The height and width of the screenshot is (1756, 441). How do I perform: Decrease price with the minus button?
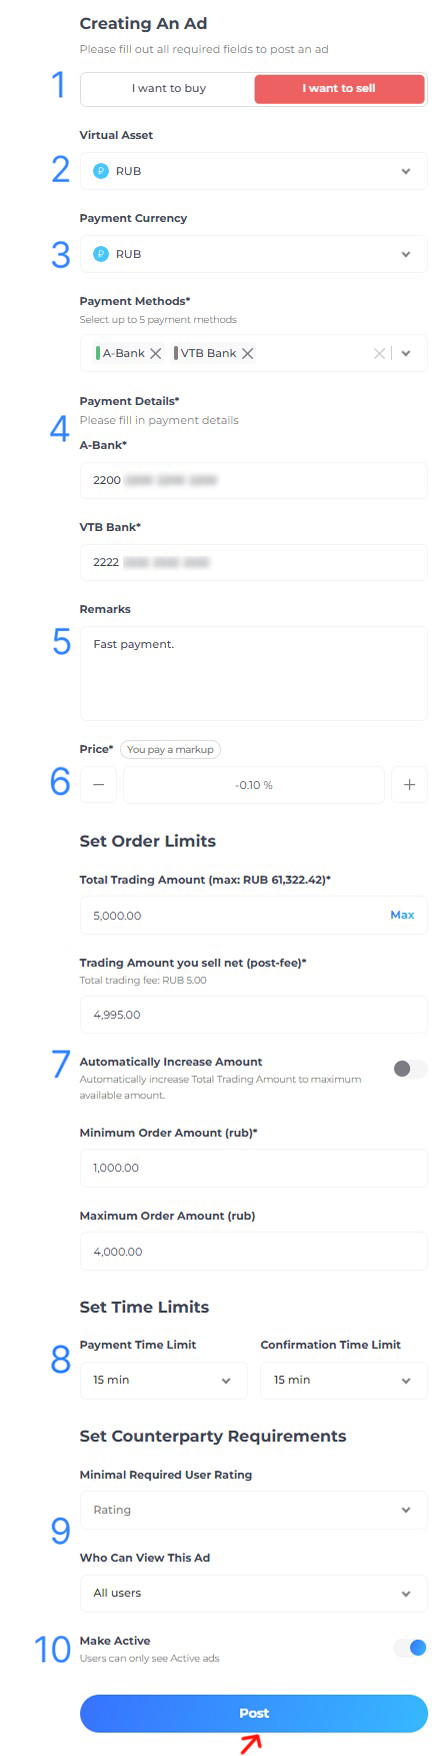click(x=98, y=785)
